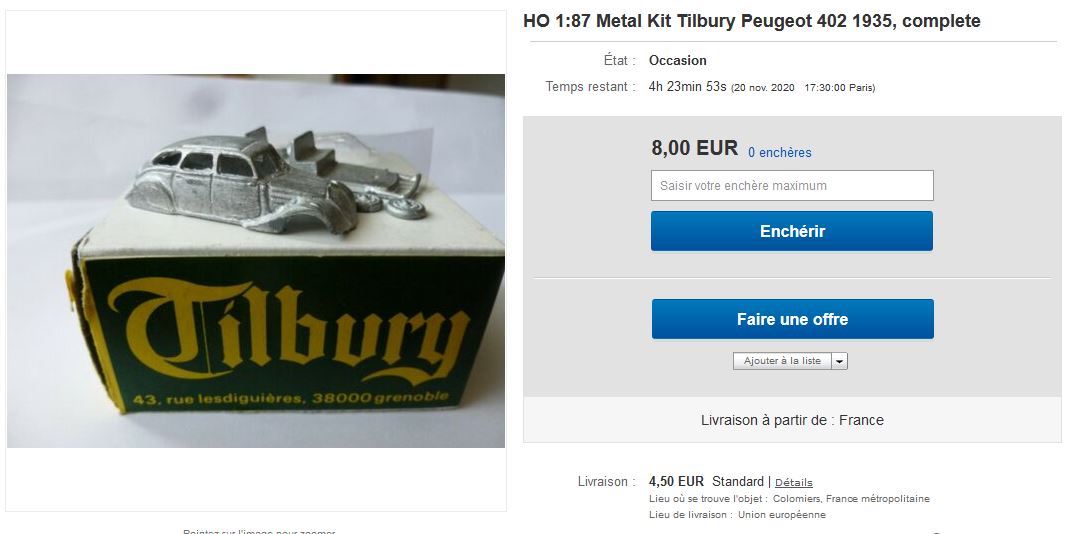Open the dropdown arrow beside Ajouter à la liste

pos(840,361)
